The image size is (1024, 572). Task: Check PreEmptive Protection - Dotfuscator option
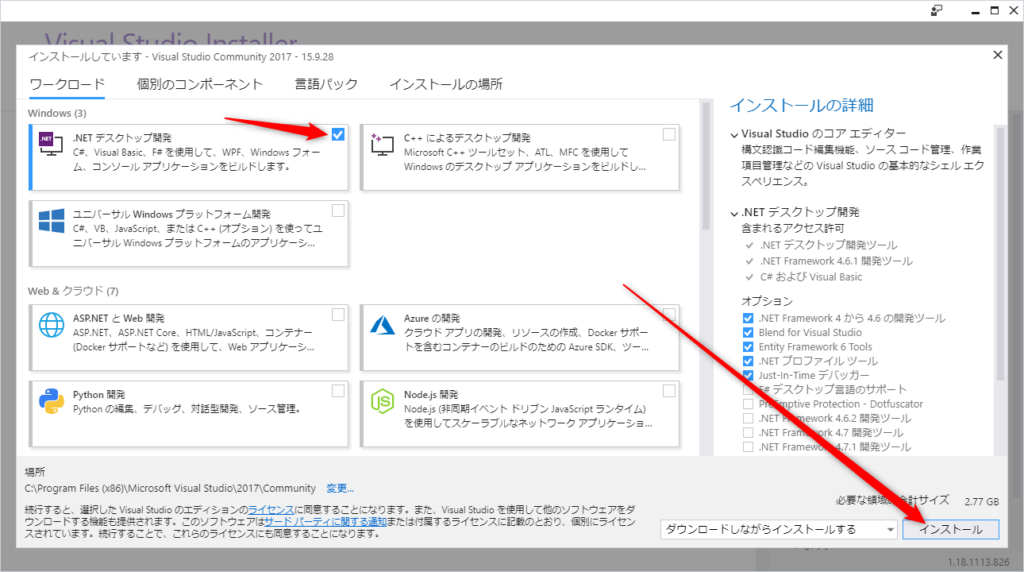pyautogui.click(x=748, y=404)
